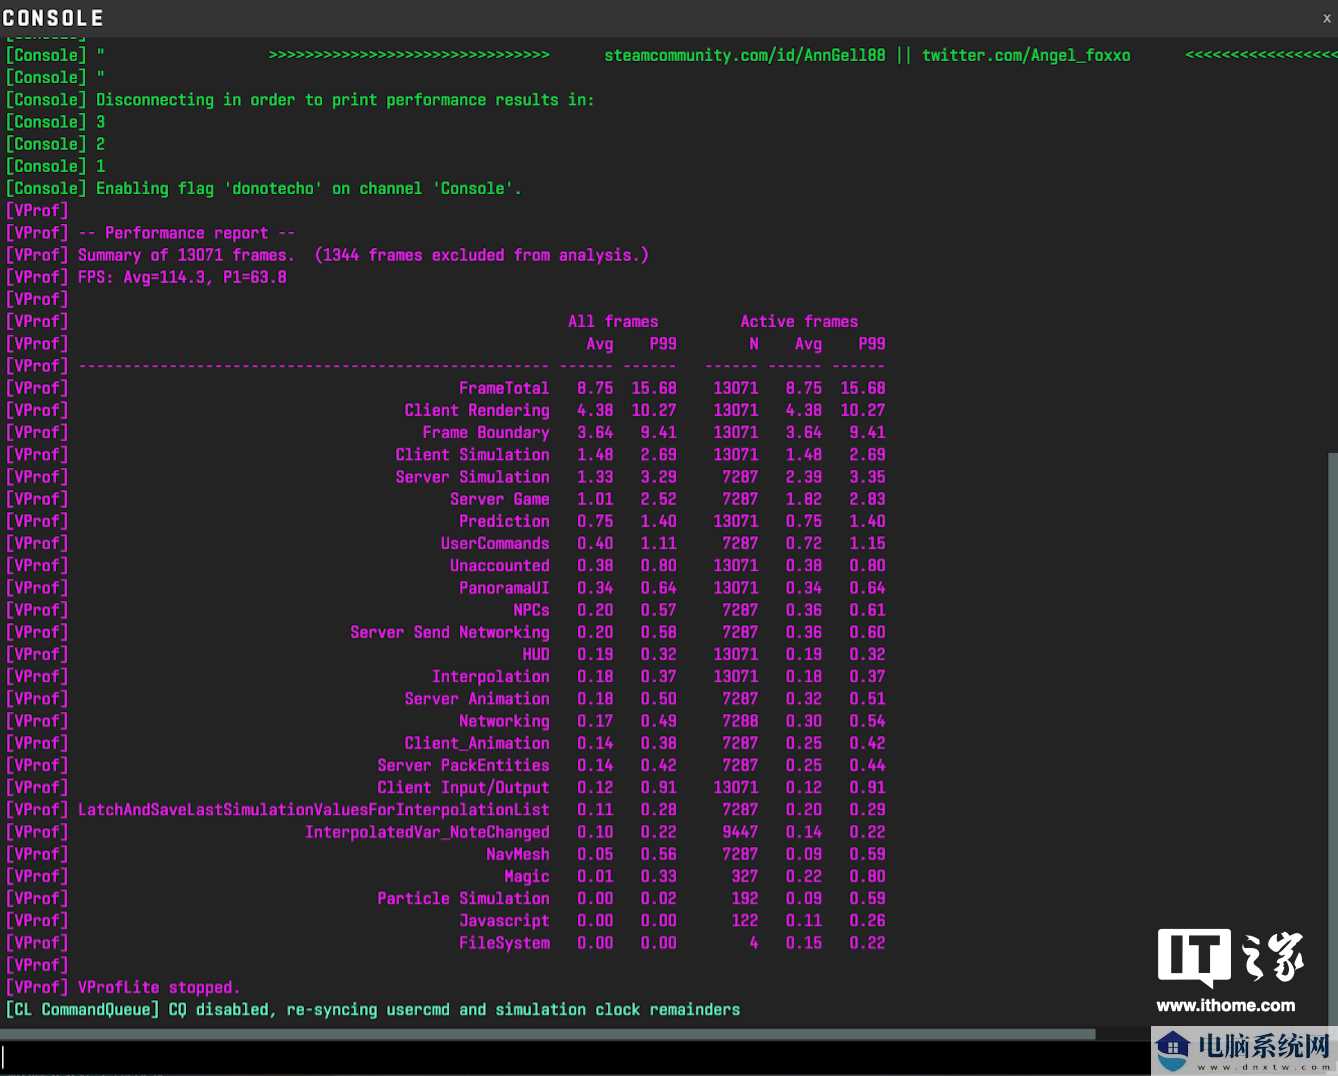Click the FrameTotal row label

[x=504, y=388]
